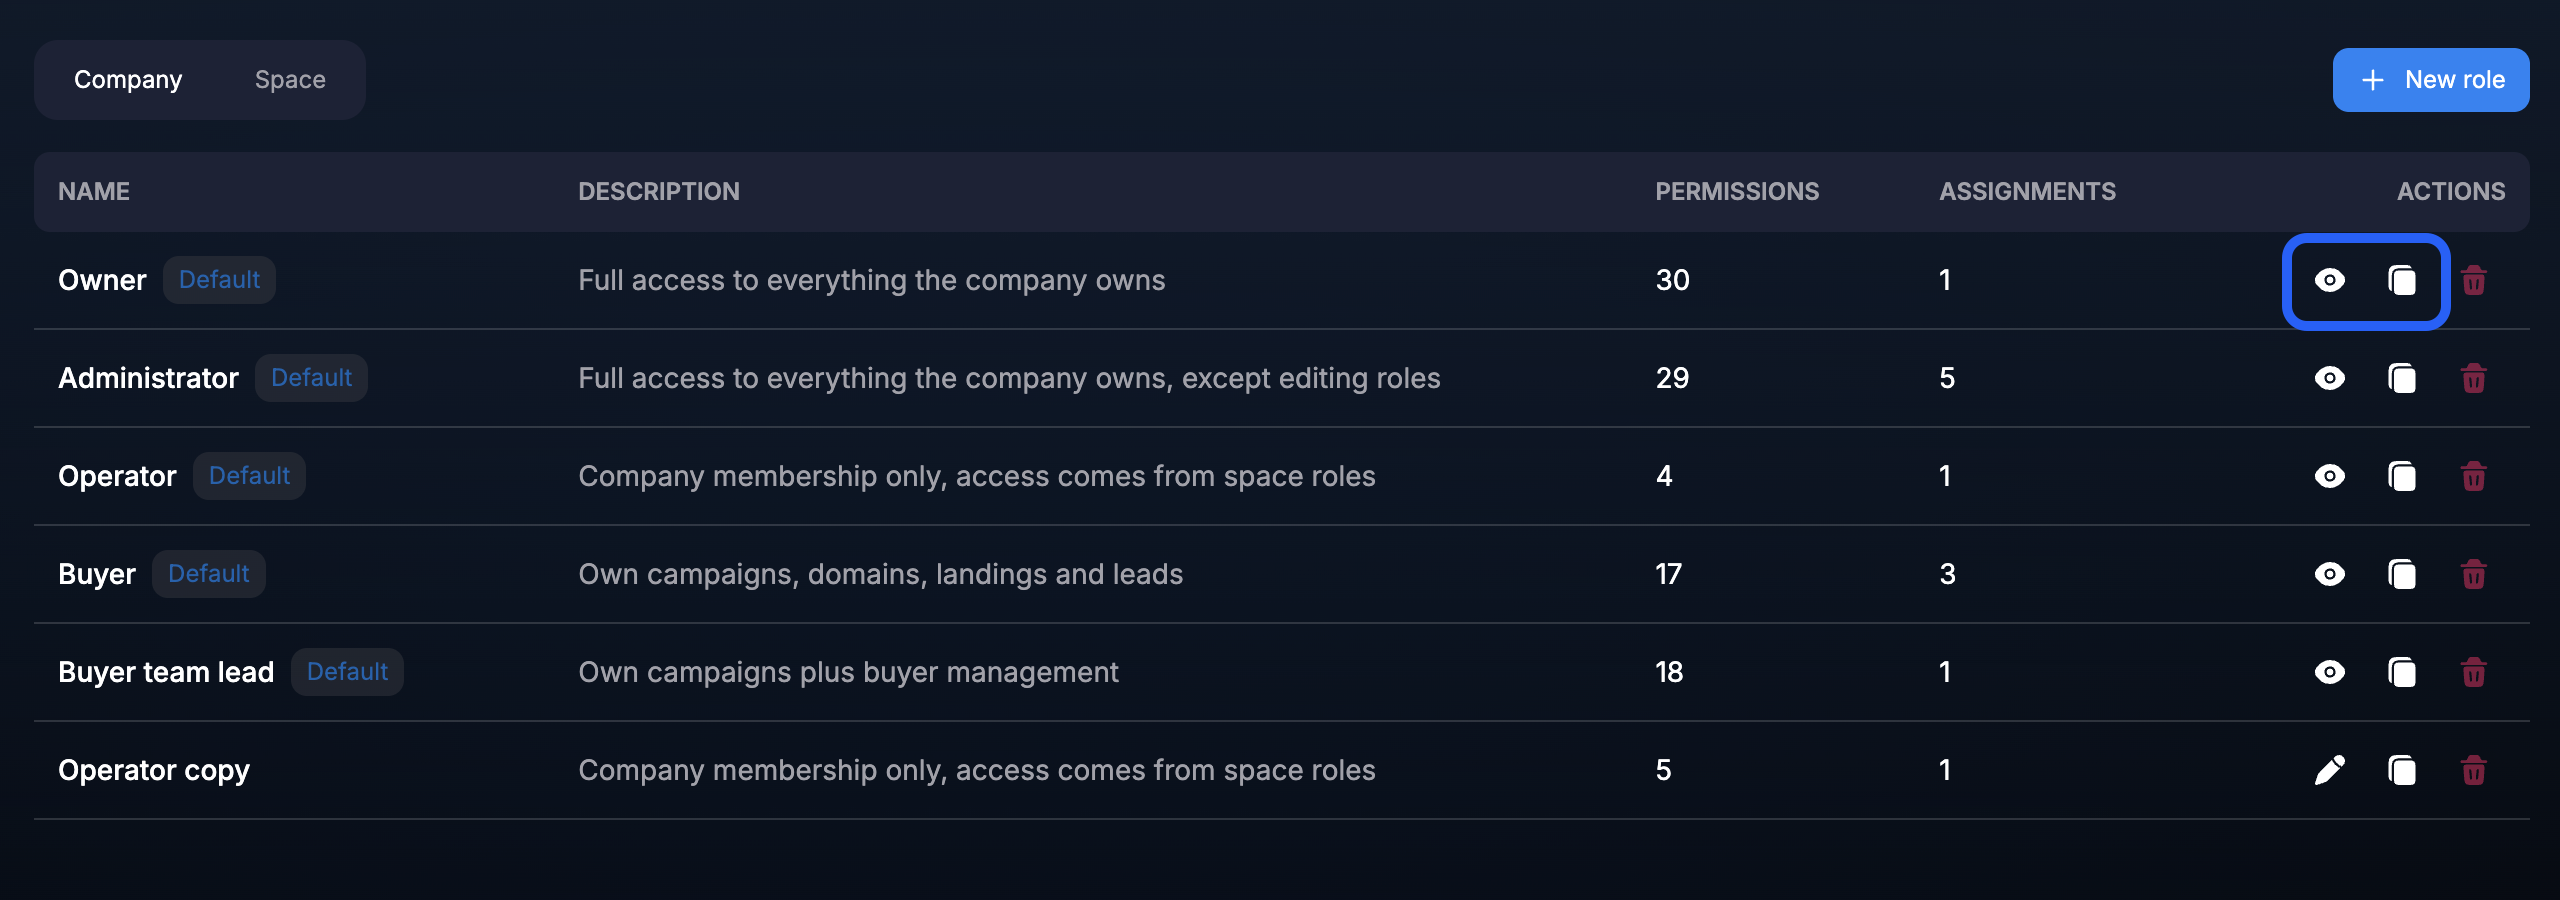The height and width of the screenshot is (900, 2560).
Task: Click the Default badge beside Buyer team lead
Action: [x=347, y=672]
